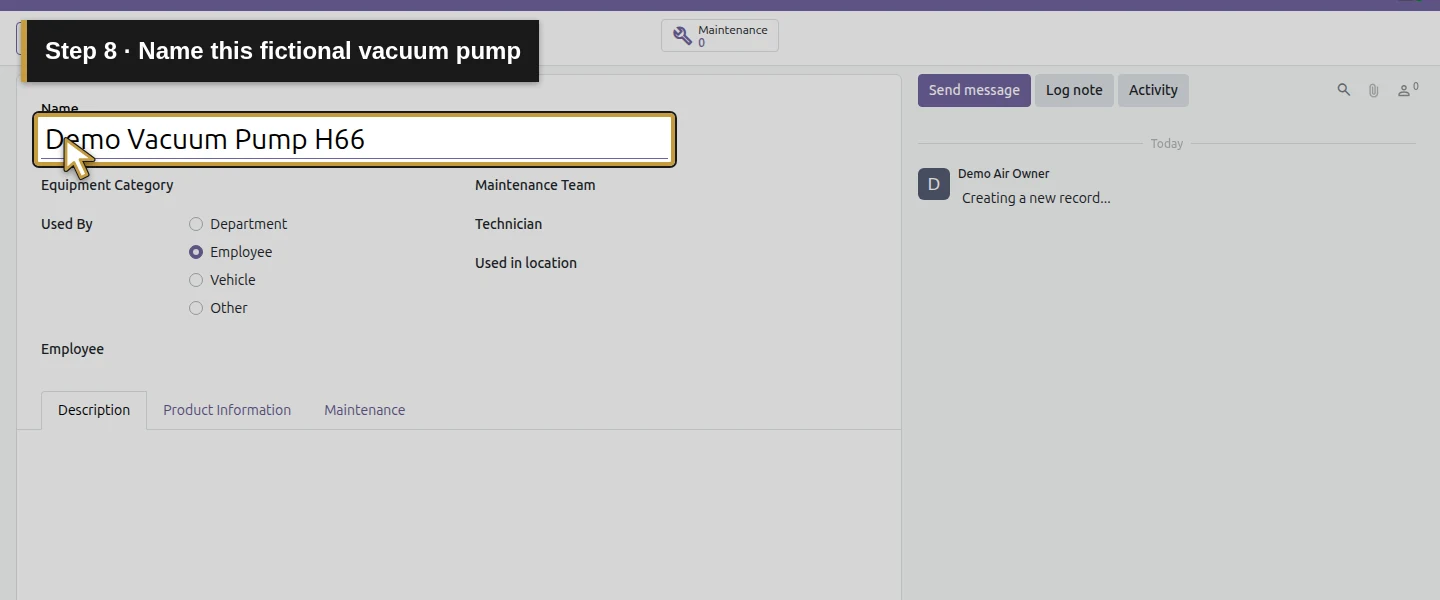Click the Demo Air Owner author name
Screen dimensions: 1440x600
(1003, 174)
